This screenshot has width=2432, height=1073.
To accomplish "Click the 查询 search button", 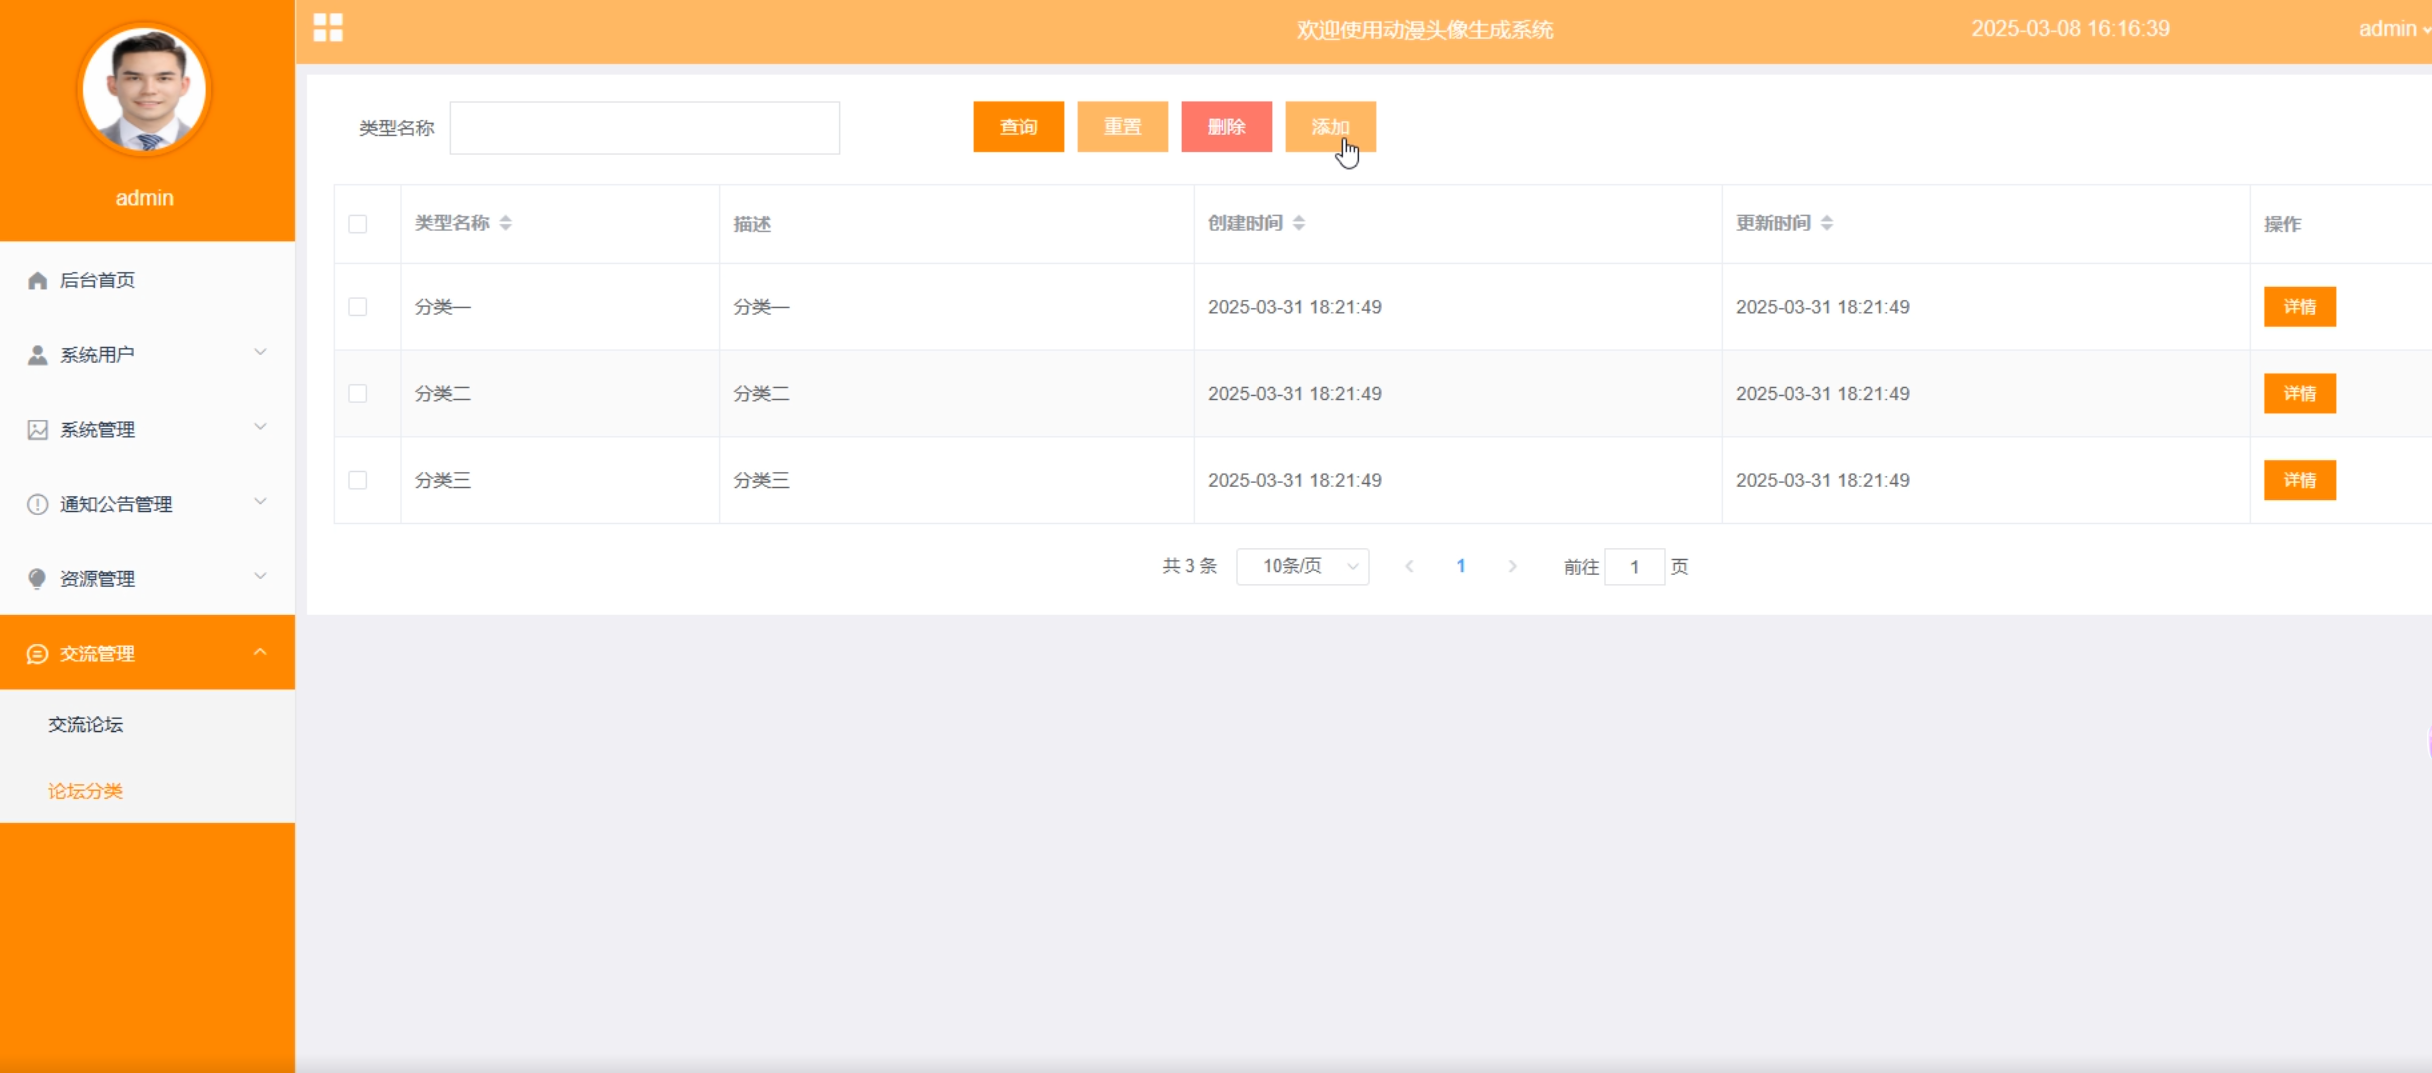I will click(x=1018, y=127).
